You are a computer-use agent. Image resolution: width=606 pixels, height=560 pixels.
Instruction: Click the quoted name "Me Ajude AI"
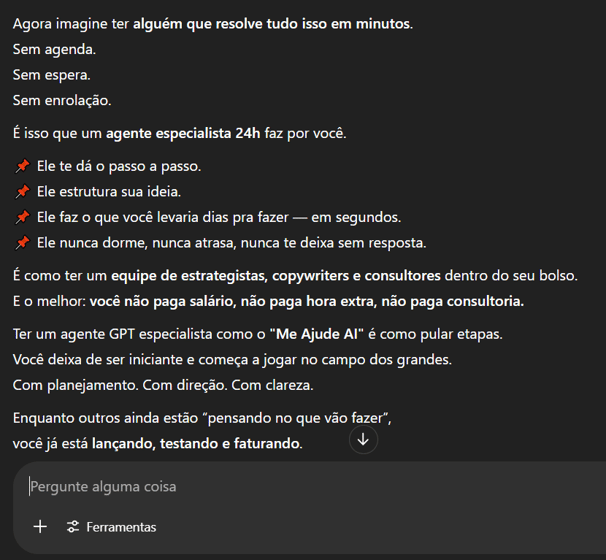[317, 334]
